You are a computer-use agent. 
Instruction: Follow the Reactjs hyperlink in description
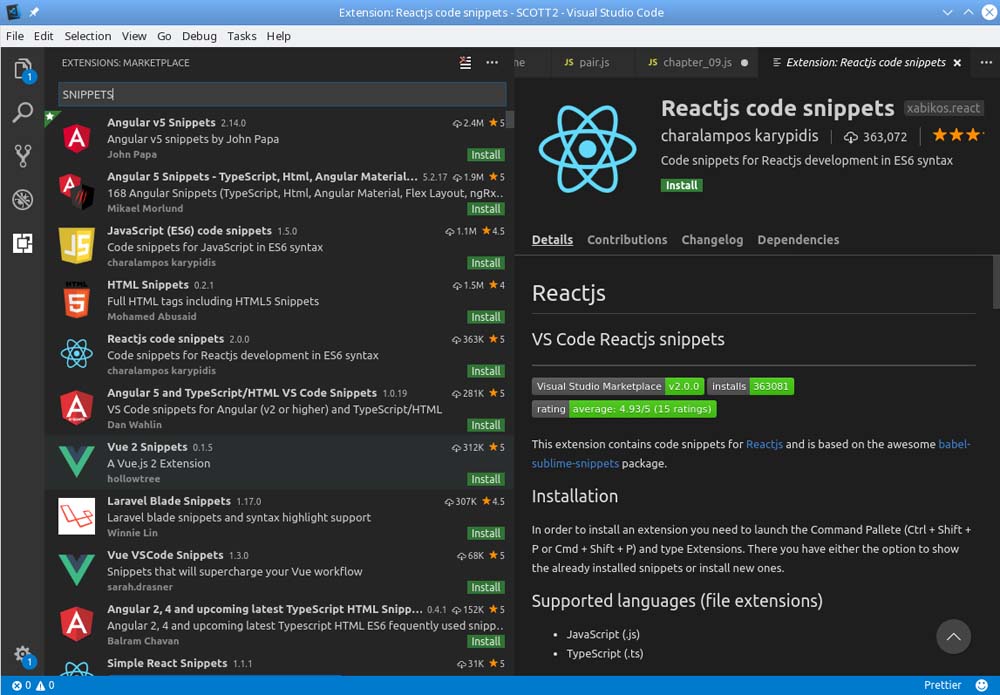(x=764, y=444)
